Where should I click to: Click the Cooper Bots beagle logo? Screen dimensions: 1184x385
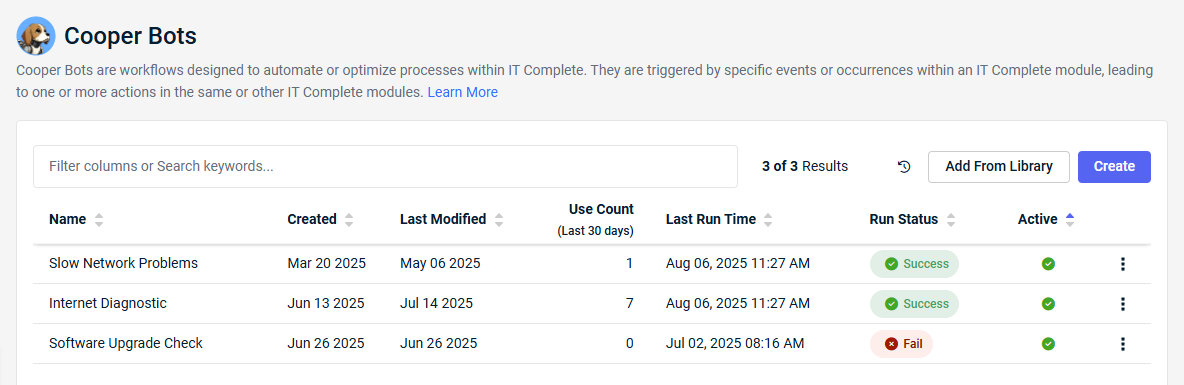click(35, 35)
